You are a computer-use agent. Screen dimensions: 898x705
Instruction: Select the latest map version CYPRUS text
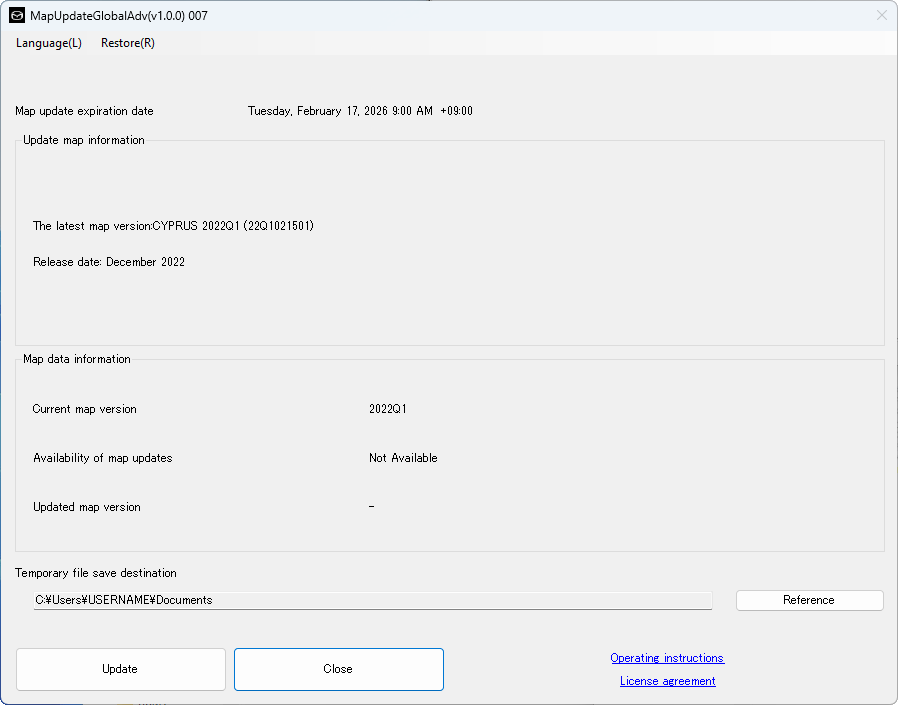[173, 226]
